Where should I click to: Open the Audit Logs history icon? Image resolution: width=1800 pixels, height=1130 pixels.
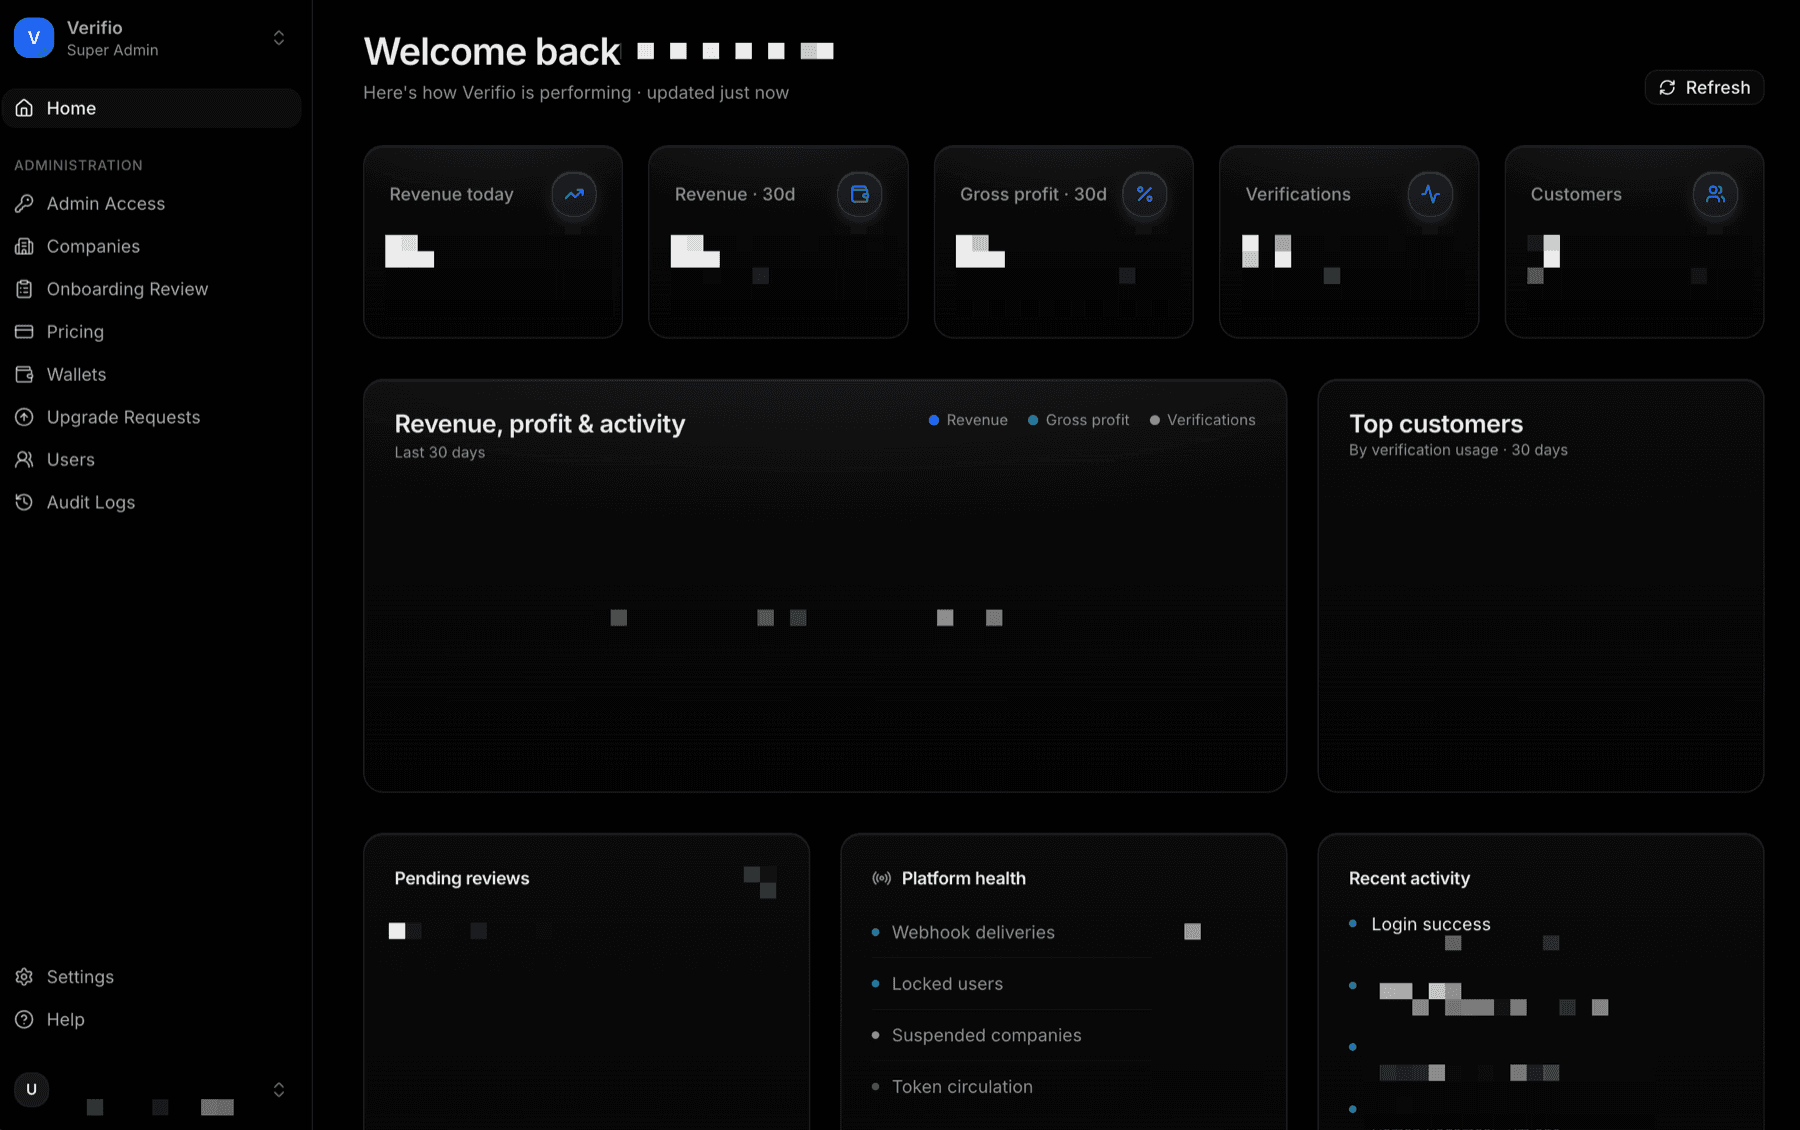(24, 502)
